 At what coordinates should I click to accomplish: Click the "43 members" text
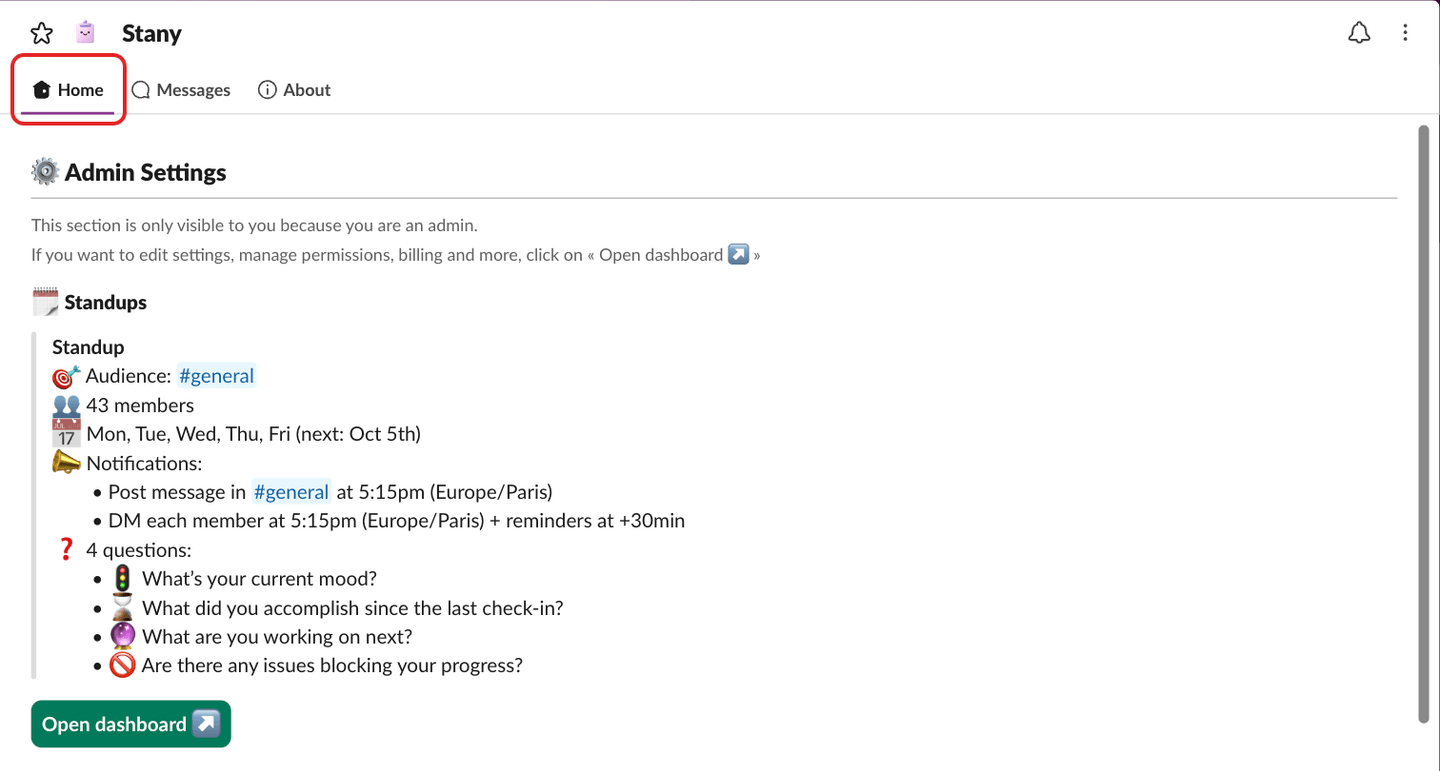tap(140, 405)
